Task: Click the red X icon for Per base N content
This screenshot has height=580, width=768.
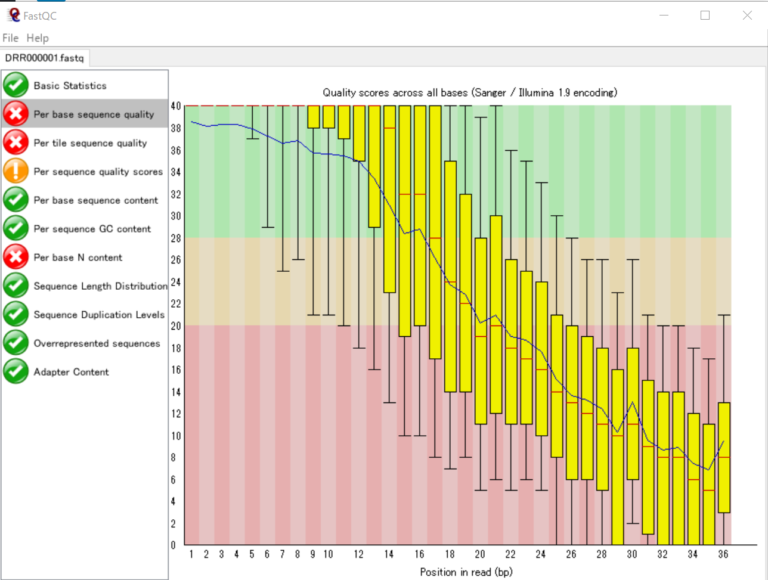Action: (x=16, y=257)
